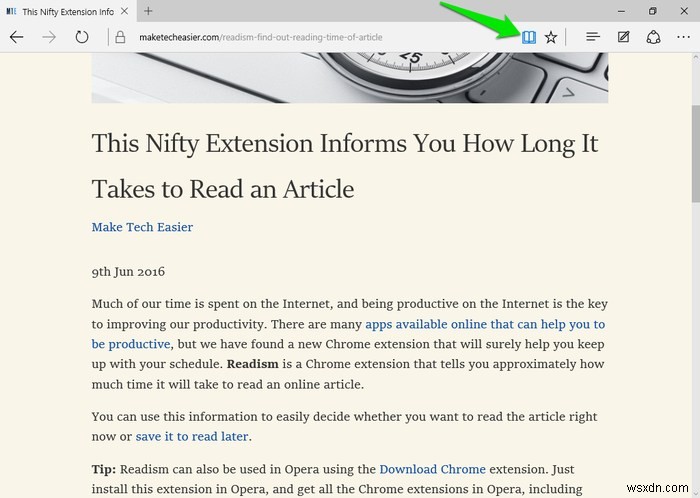Open save it to read later link
This screenshot has width=700, height=498.
(192, 436)
